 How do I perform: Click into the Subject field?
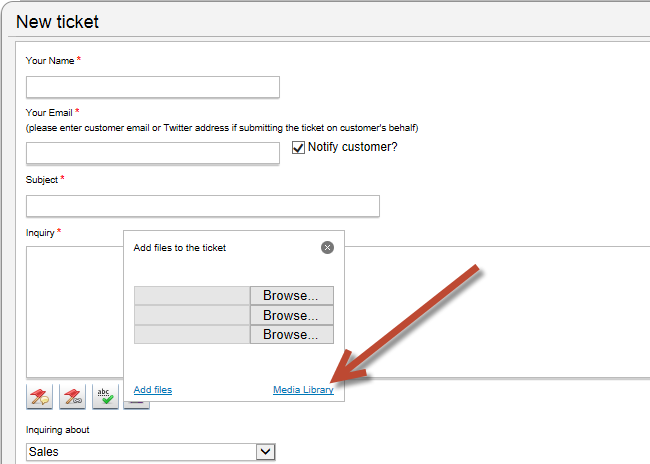pos(202,206)
